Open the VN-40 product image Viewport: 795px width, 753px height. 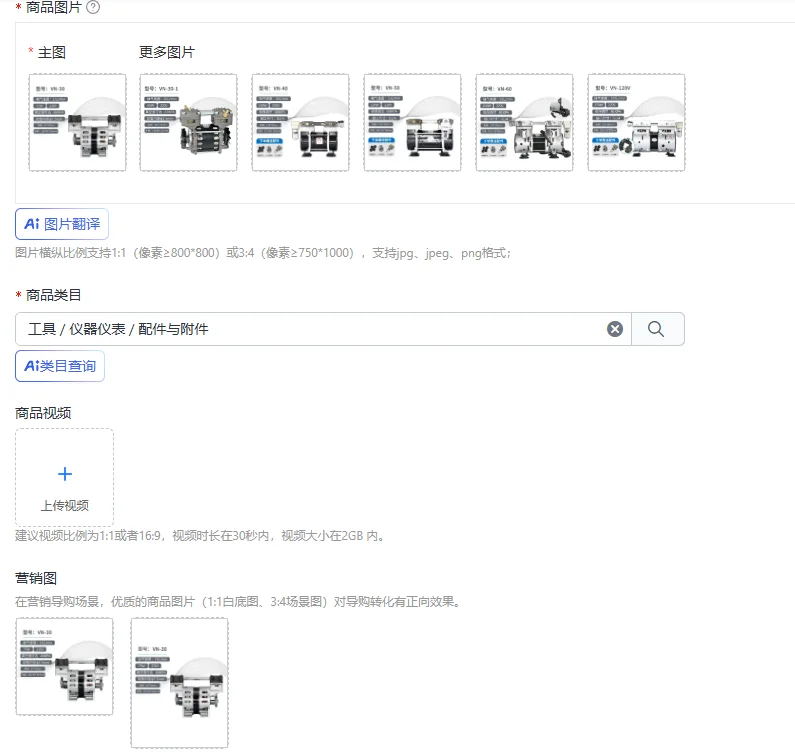[301, 122]
